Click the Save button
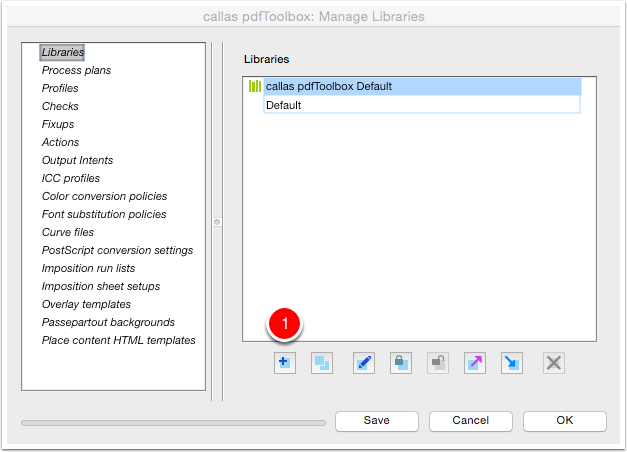The height and width of the screenshot is (452, 627). 377,421
